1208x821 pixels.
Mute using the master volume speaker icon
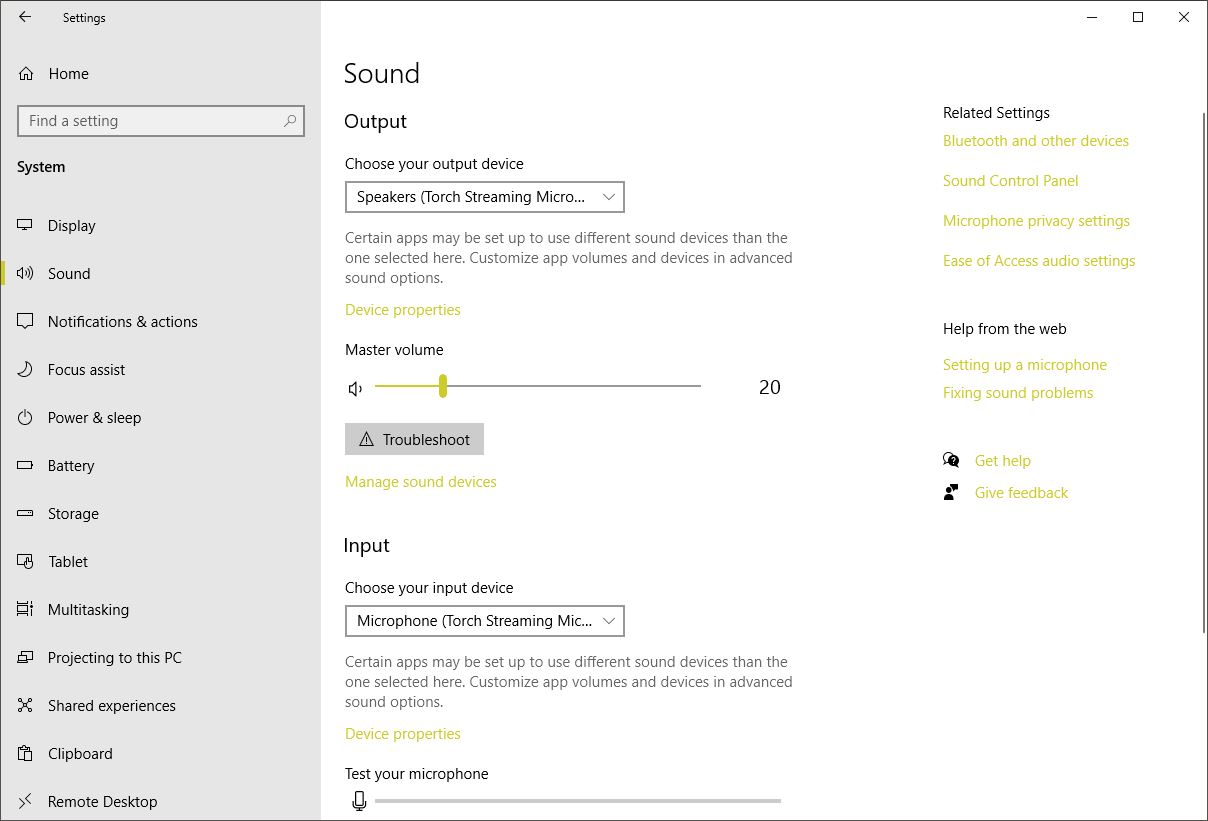tap(355, 388)
